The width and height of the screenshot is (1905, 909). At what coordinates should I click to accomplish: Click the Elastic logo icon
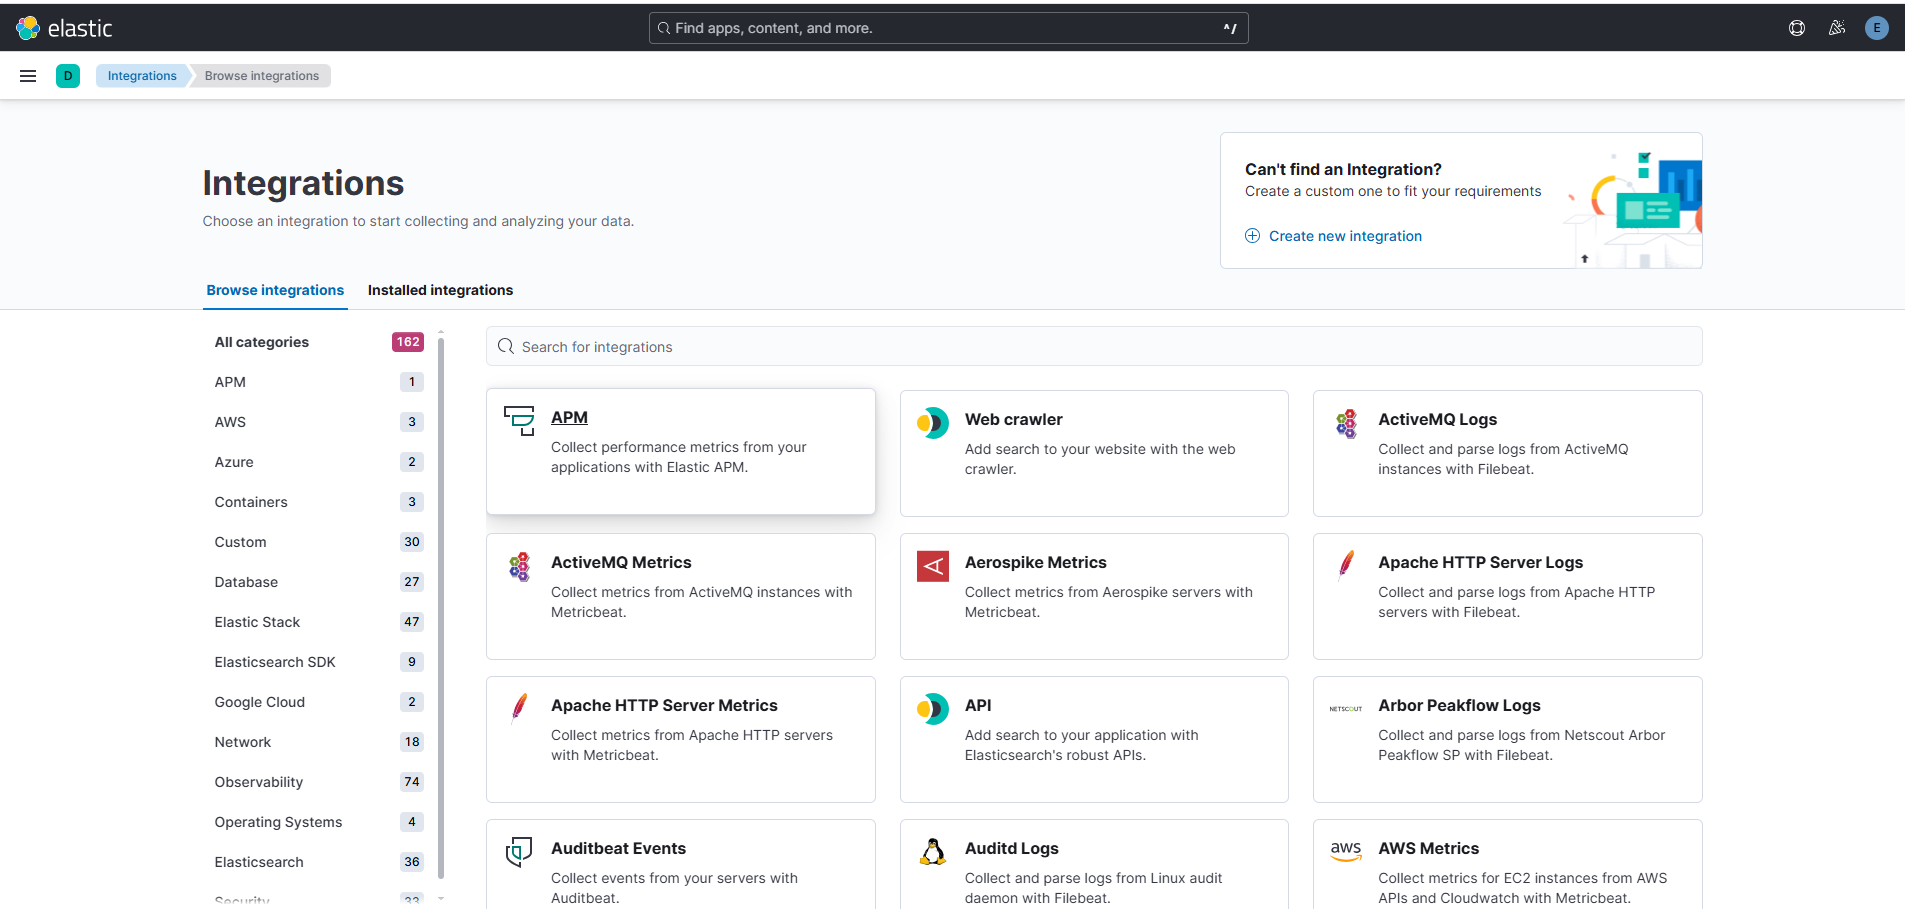(28, 28)
